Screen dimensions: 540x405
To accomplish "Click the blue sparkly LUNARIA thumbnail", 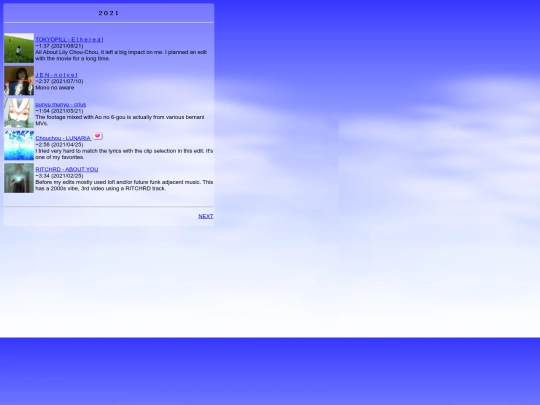I will 19,145.
